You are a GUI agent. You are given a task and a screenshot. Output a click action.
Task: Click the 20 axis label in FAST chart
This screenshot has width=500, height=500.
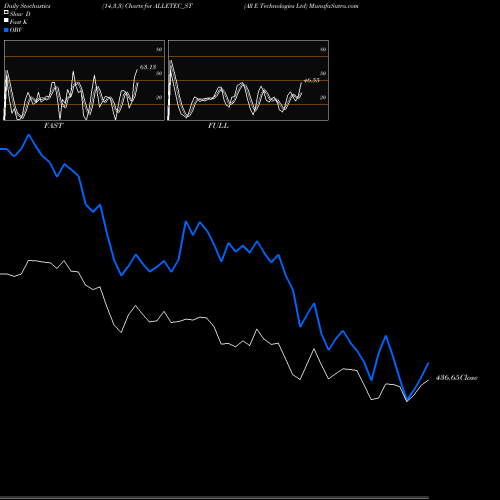pos(159,97)
